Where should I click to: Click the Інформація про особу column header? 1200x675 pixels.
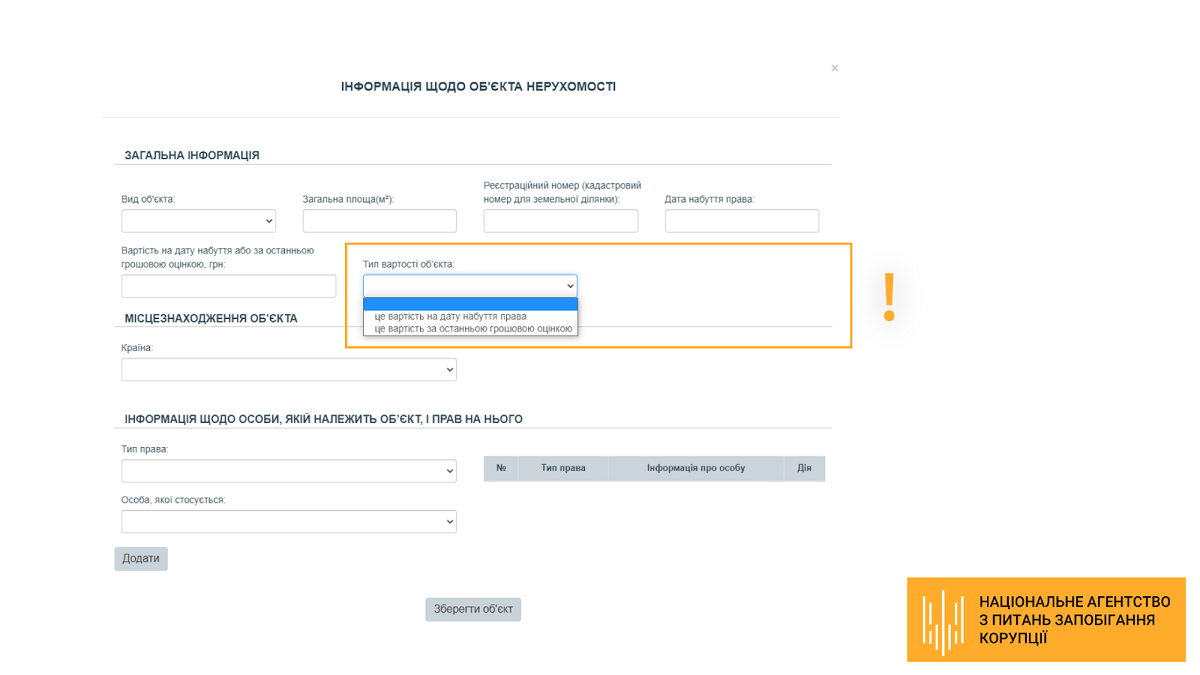[x=695, y=468]
